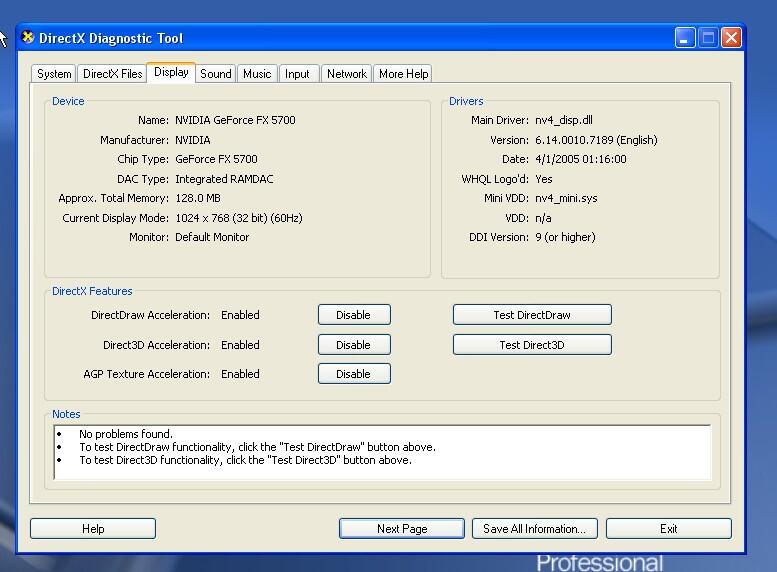Open the More Help tab
The image size is (777, 572).
(403, 74)
